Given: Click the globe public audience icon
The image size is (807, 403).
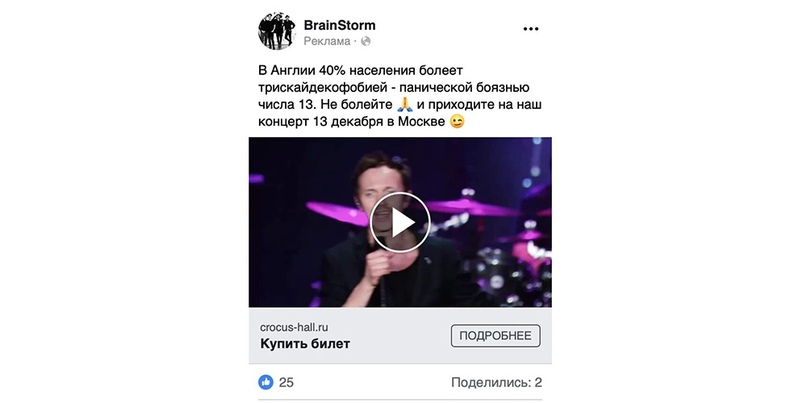Looking at the screenshot, I should [365, 41].
